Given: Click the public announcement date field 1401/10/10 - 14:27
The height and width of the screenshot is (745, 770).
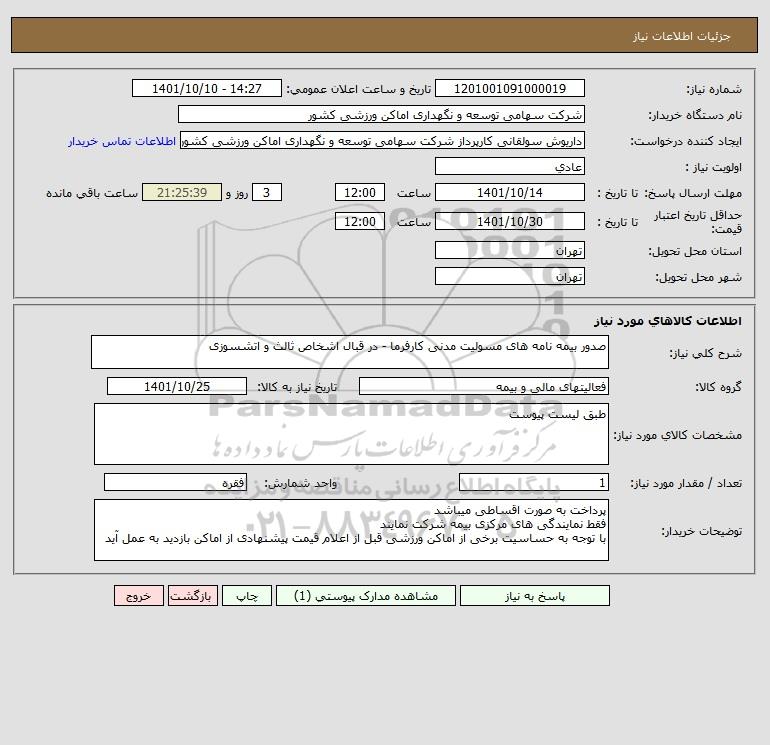Looking at the screenshot, I should [207, 88].
